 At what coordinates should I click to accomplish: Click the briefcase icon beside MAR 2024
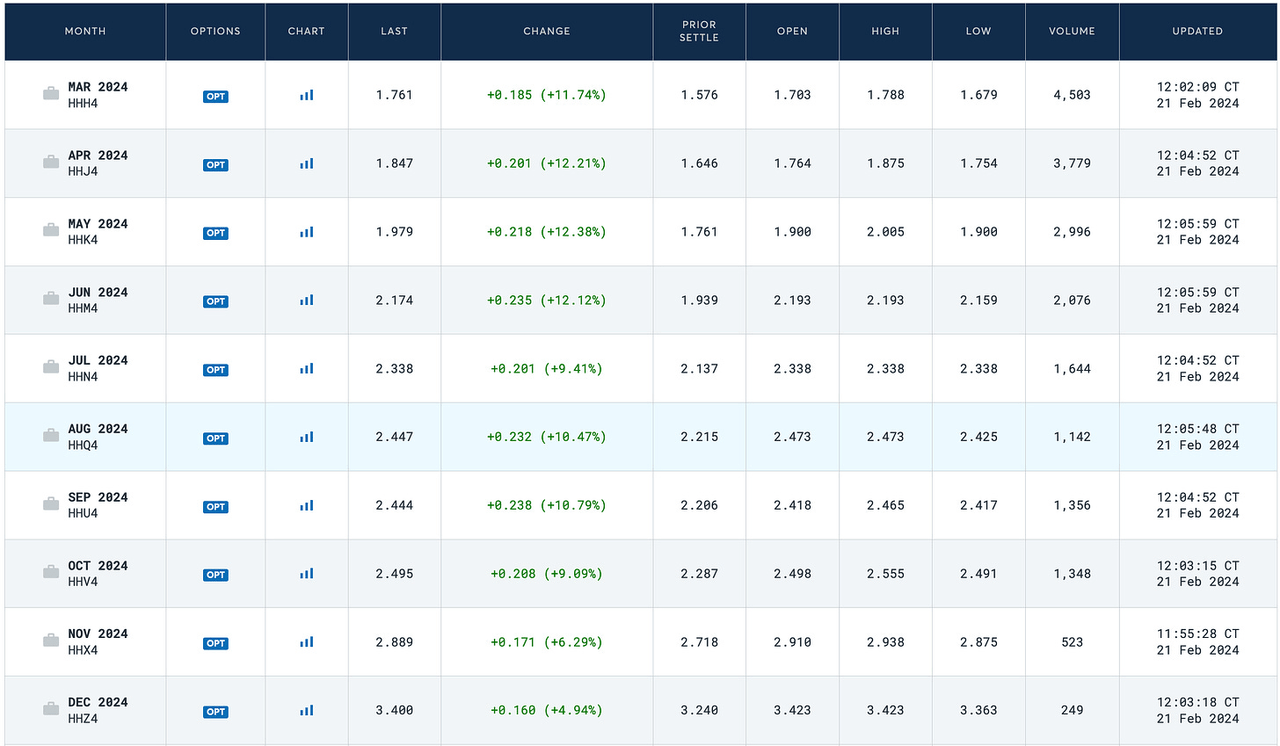click(51, 94)
